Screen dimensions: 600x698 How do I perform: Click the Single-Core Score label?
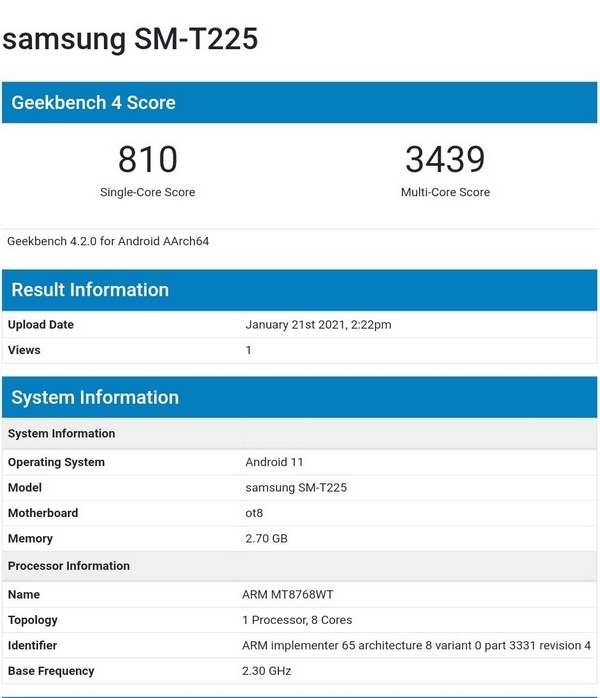coord(148,192)
